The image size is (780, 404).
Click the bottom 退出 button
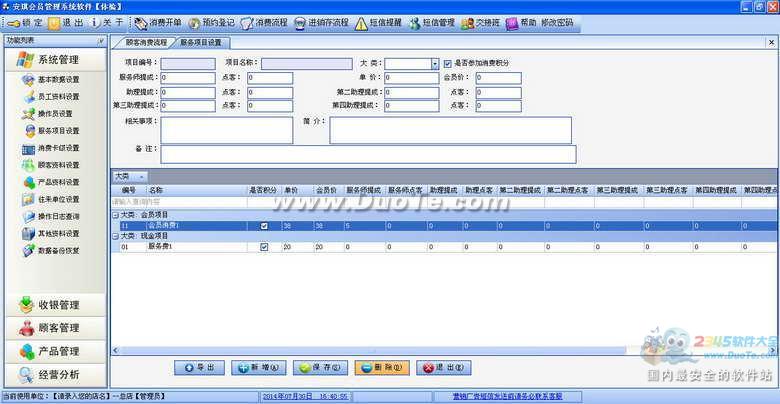pos(444,368)
